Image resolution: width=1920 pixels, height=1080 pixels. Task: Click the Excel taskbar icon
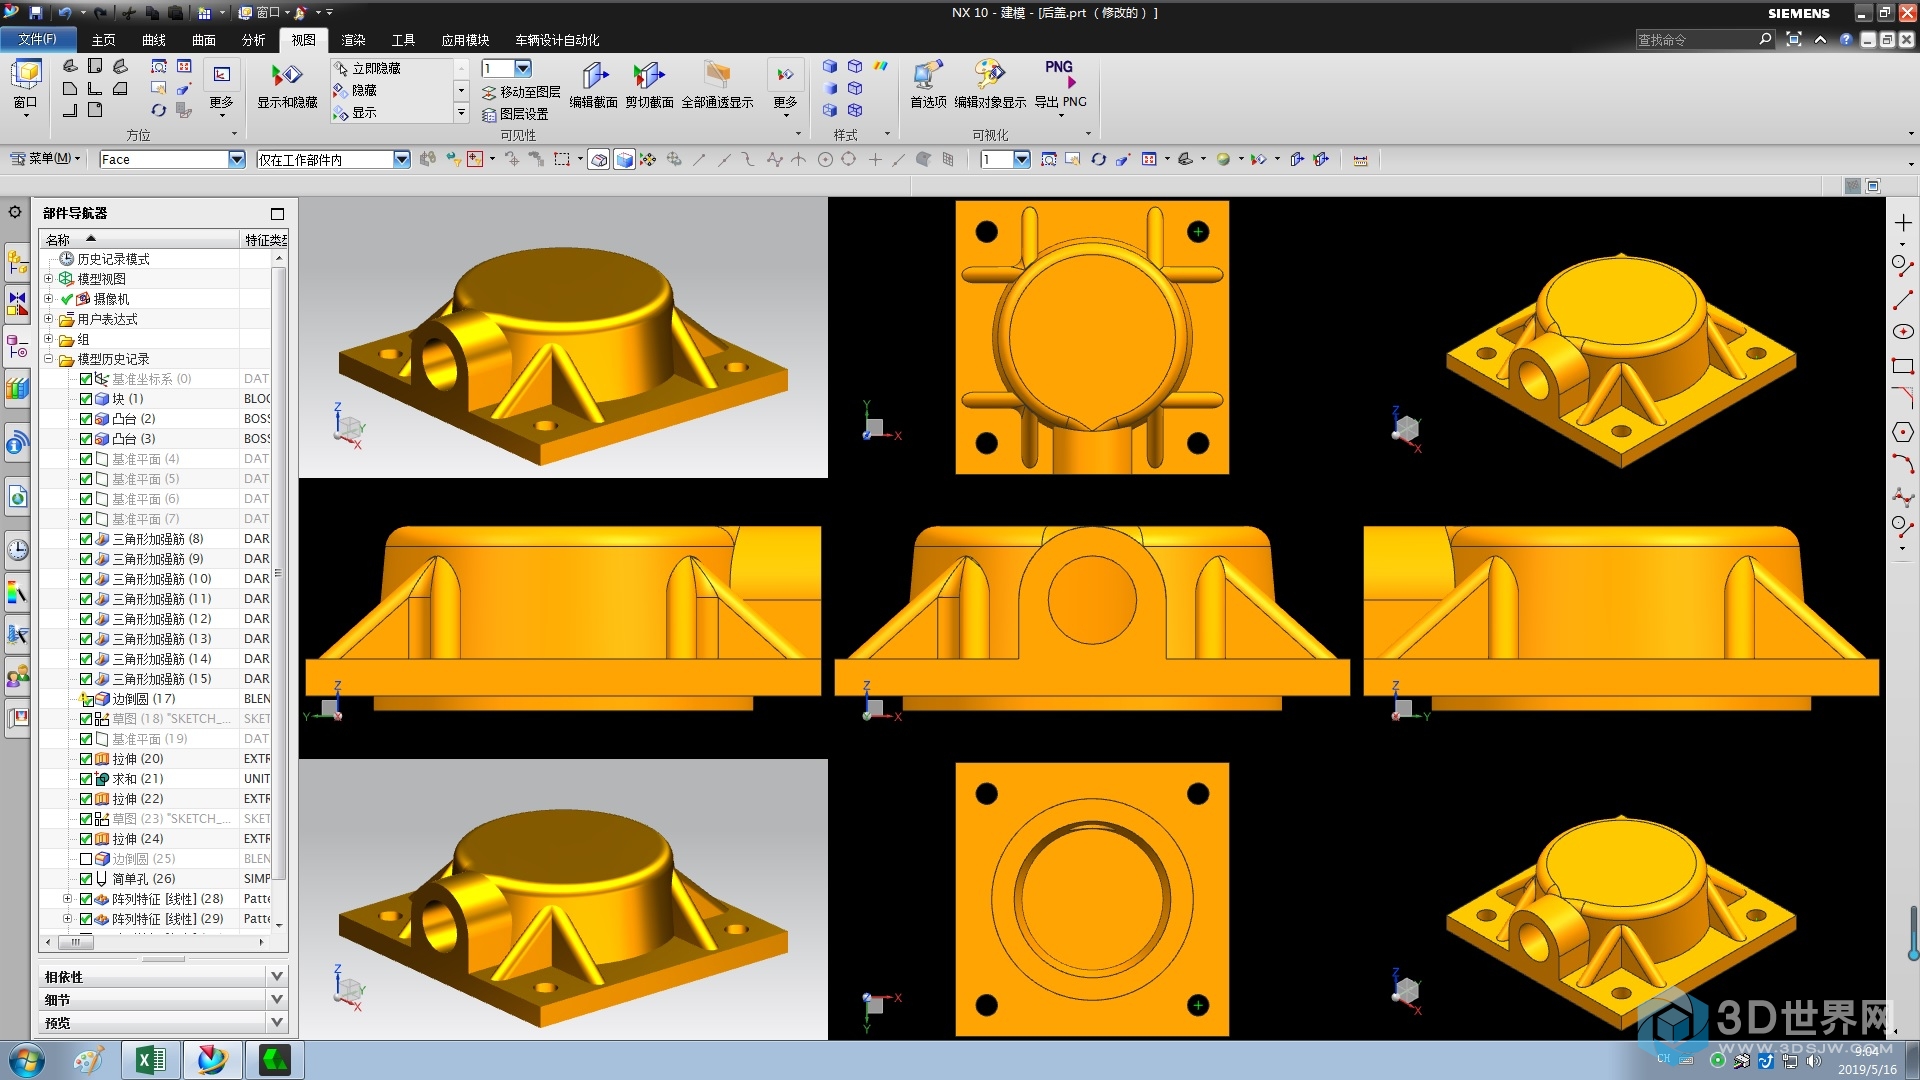tap(150, 1060)
